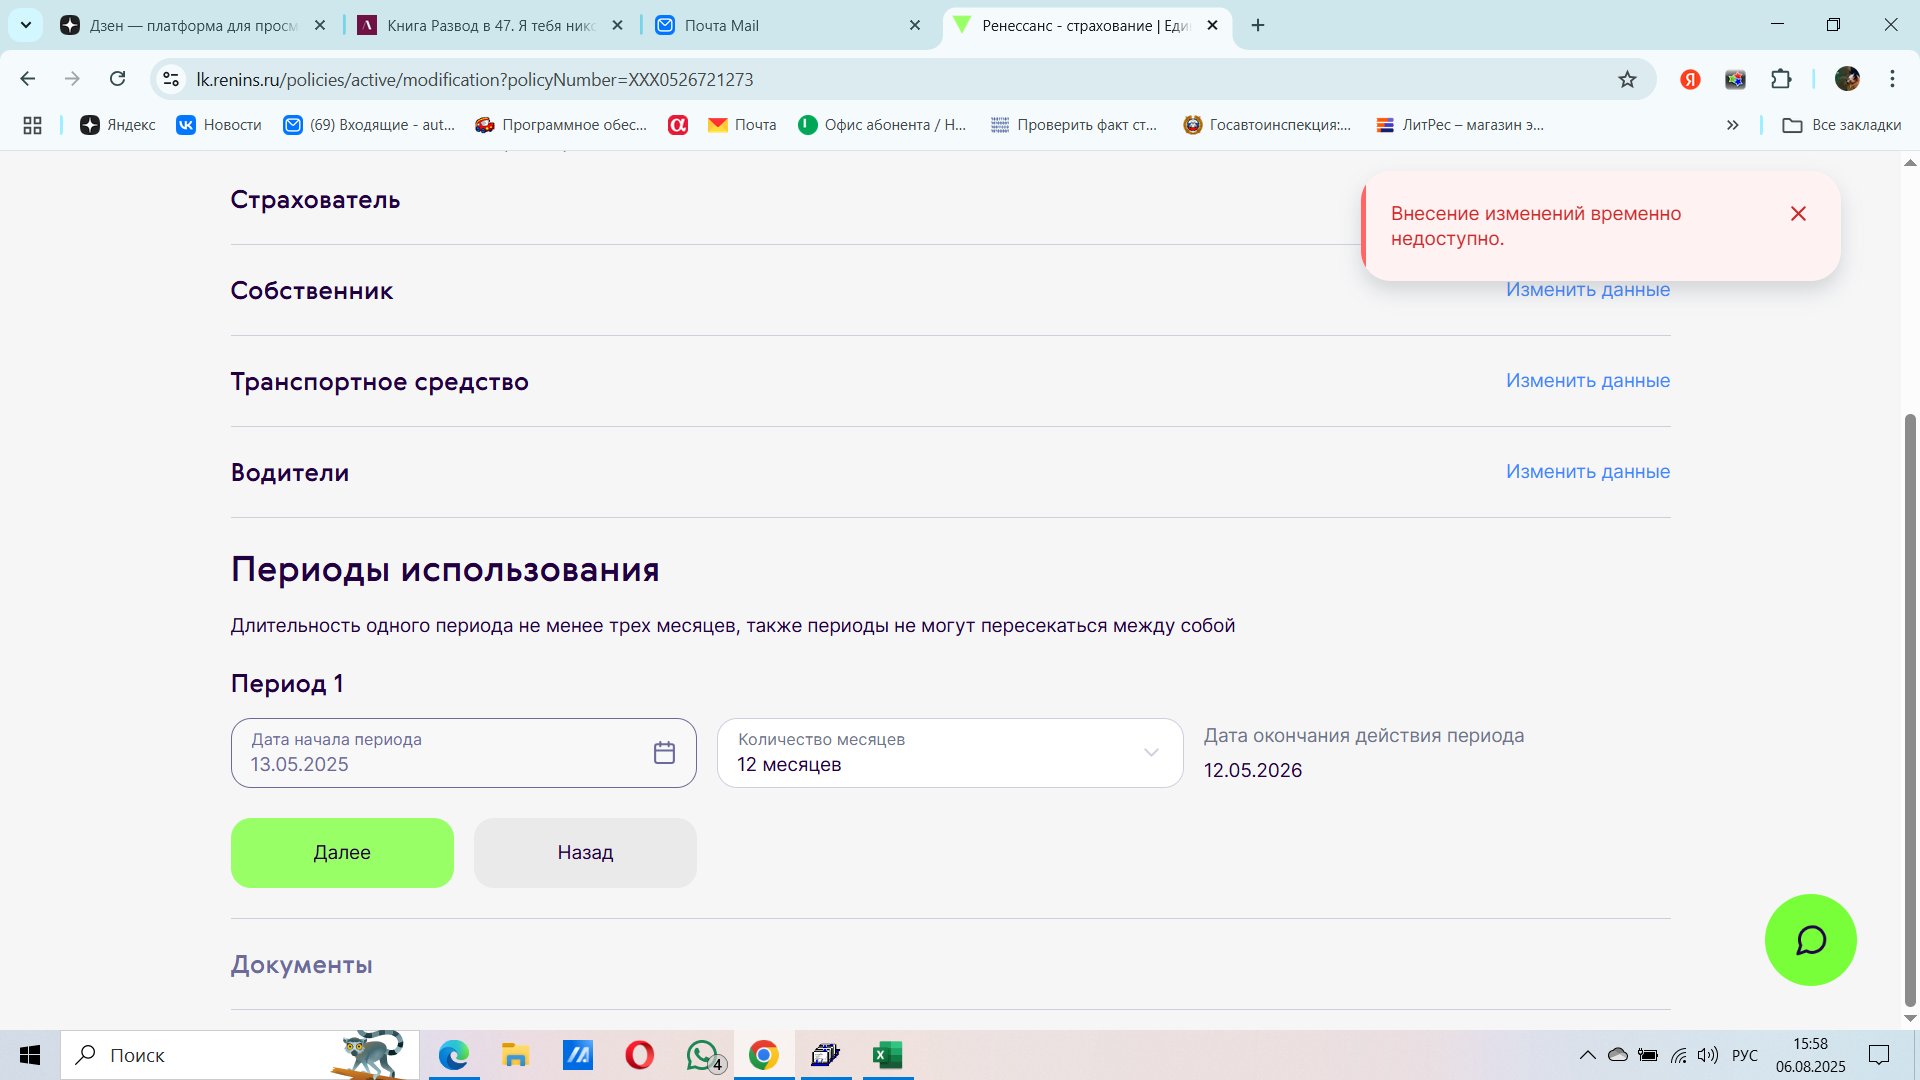Open the (69) Входящие bookmark

pyautogui.click(x=369, y=125)
